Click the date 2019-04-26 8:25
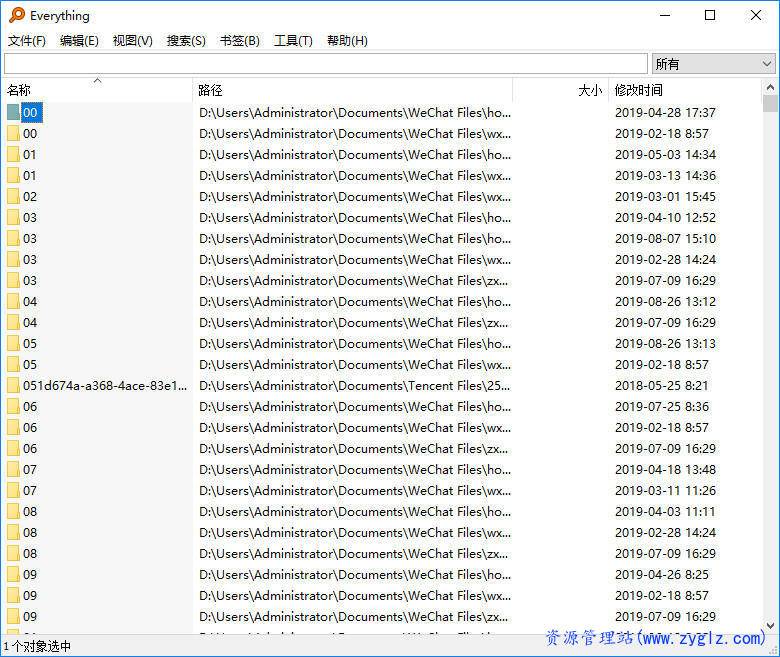The height and width of the screenshot is (657, 780). click(x=662, y=574)
